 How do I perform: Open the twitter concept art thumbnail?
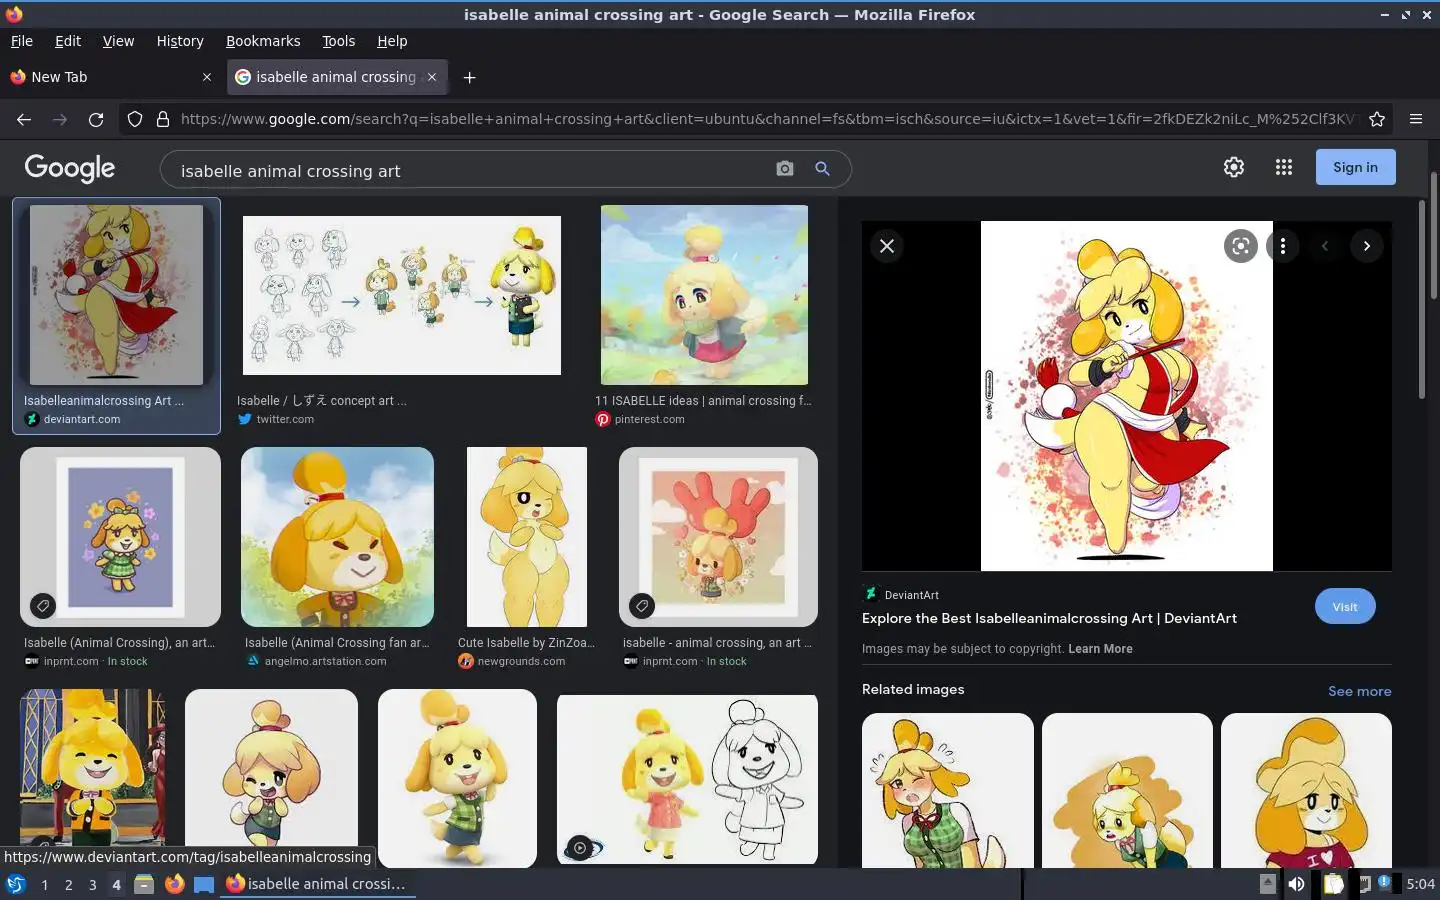(x=402, y=296)
